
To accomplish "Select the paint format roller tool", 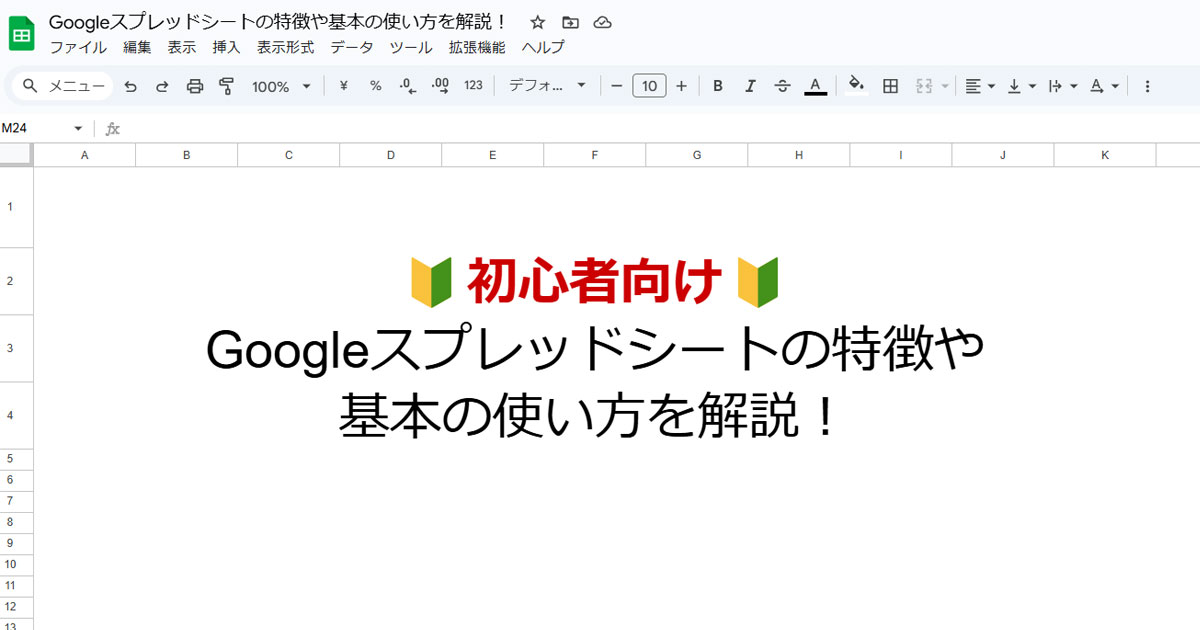I will (x=226, y=86).
